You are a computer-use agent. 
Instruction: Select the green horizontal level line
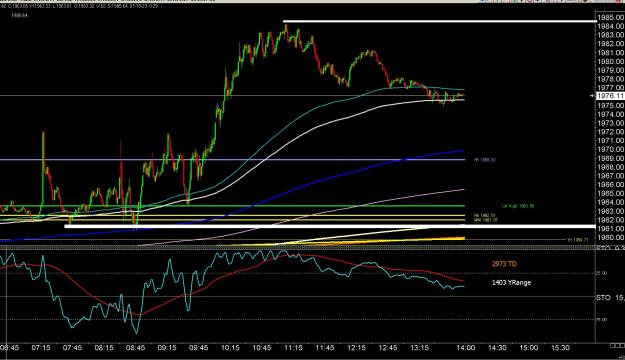click(232, 206)
